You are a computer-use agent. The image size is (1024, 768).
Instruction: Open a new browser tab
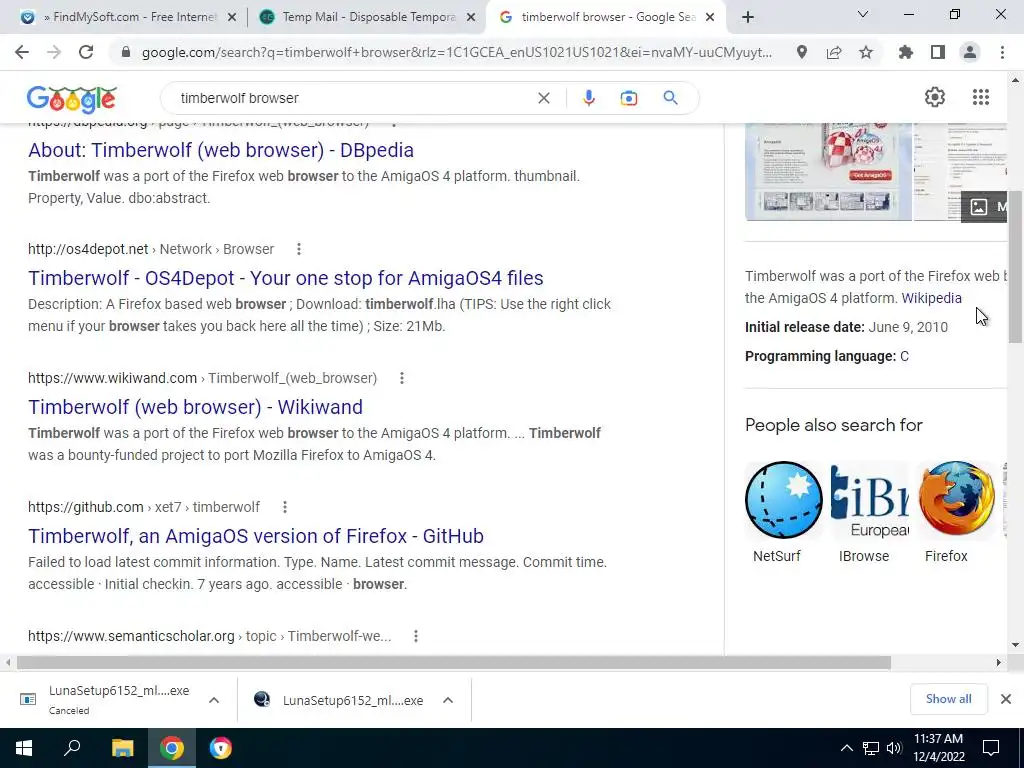748,17
